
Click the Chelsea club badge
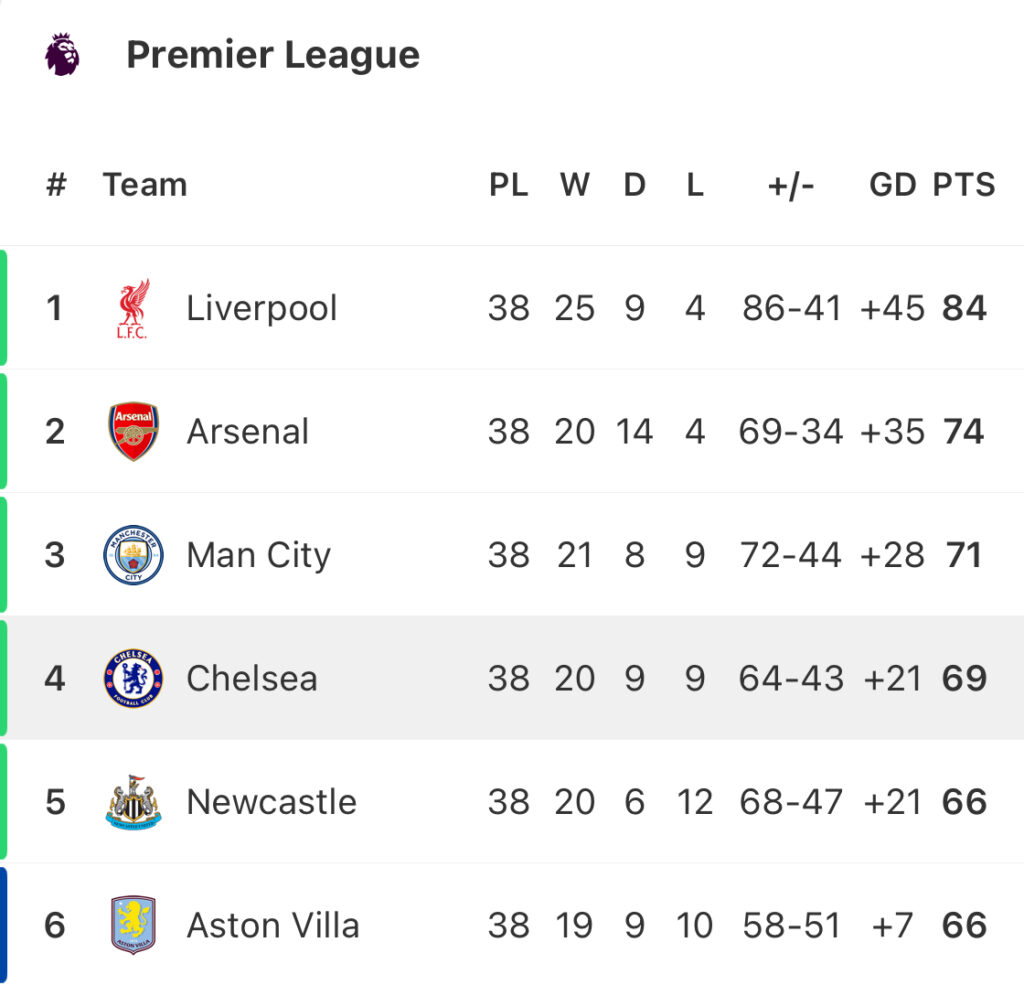click(133, 678)
